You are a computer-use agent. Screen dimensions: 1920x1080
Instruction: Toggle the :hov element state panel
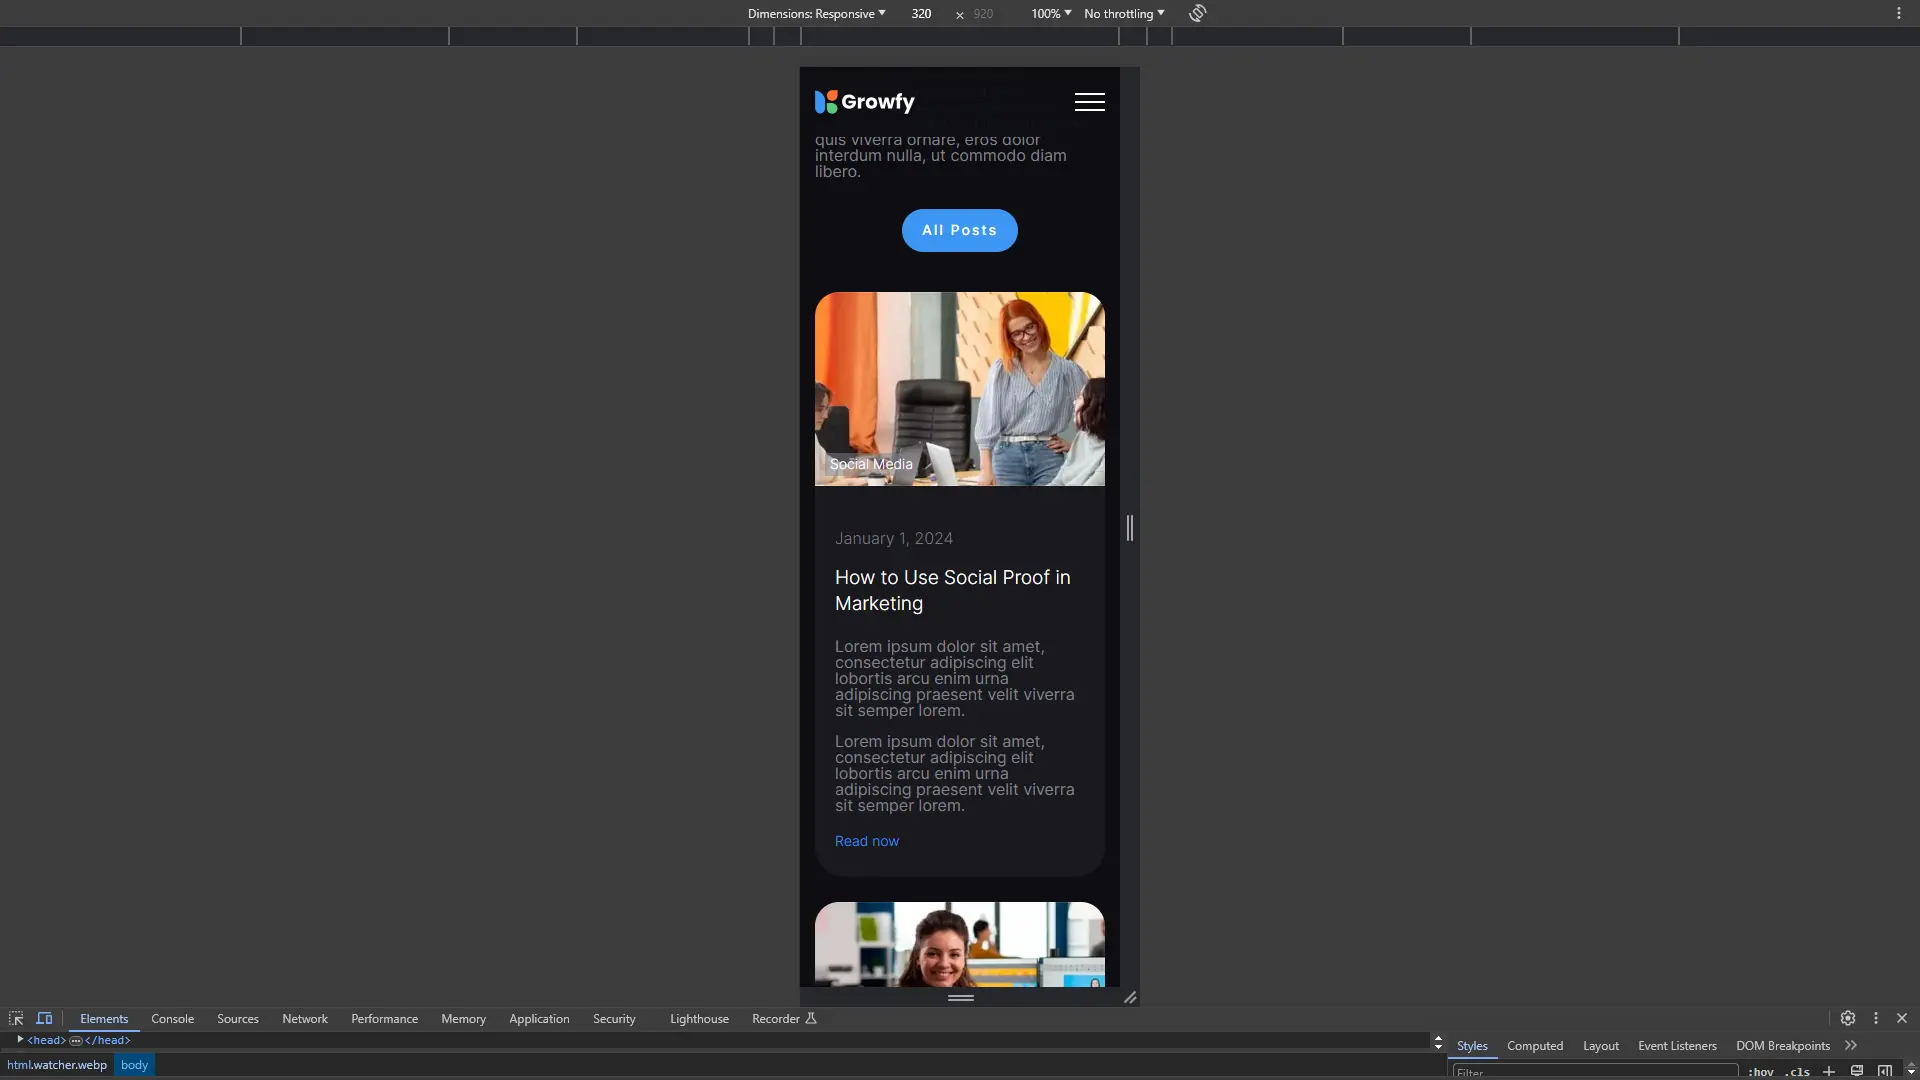(1761, 1072)
